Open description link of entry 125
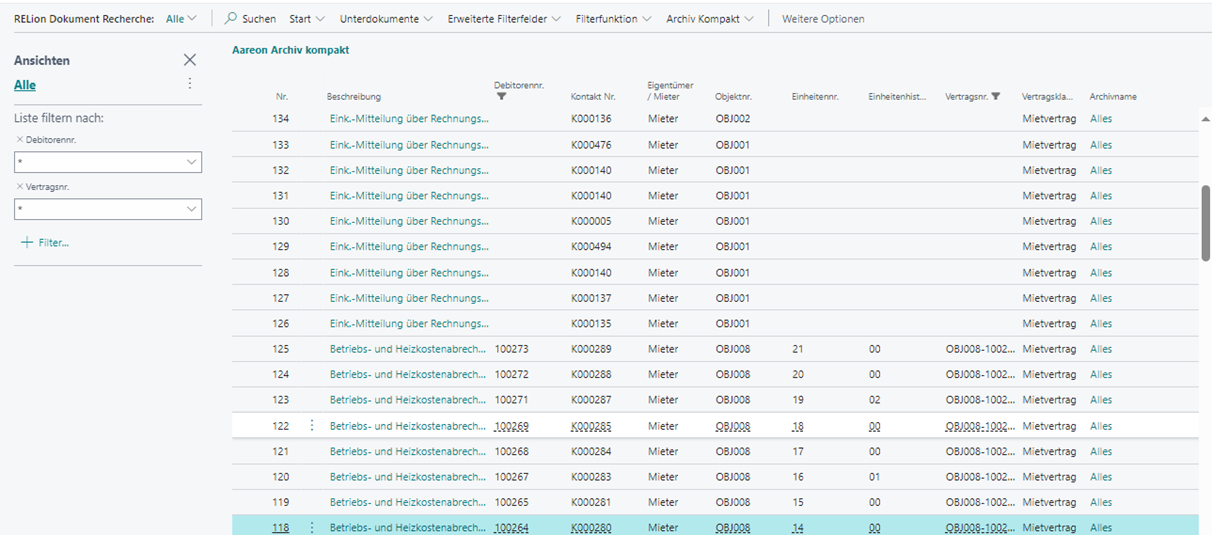The height and width of the screenshot is (535, 1212). tap(409, 349)
